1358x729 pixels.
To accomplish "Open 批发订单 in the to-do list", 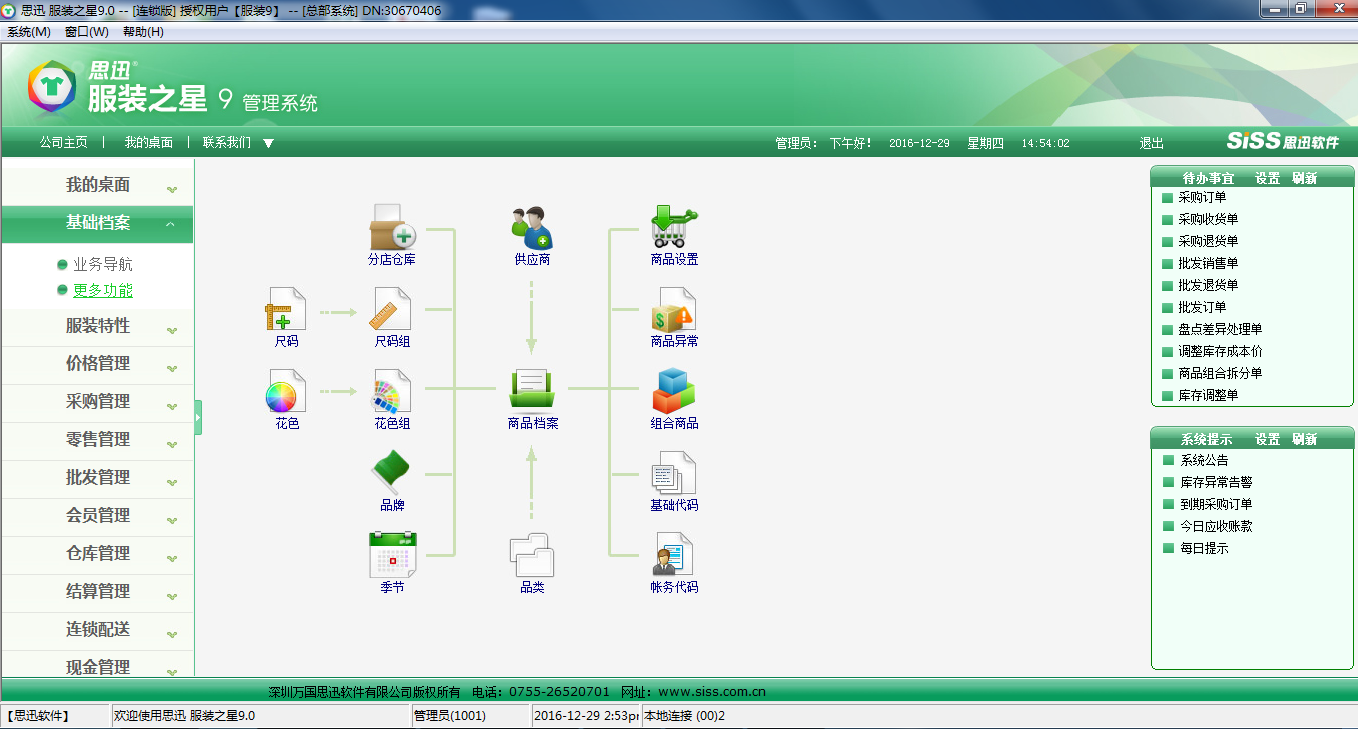I will [1202, 308].
